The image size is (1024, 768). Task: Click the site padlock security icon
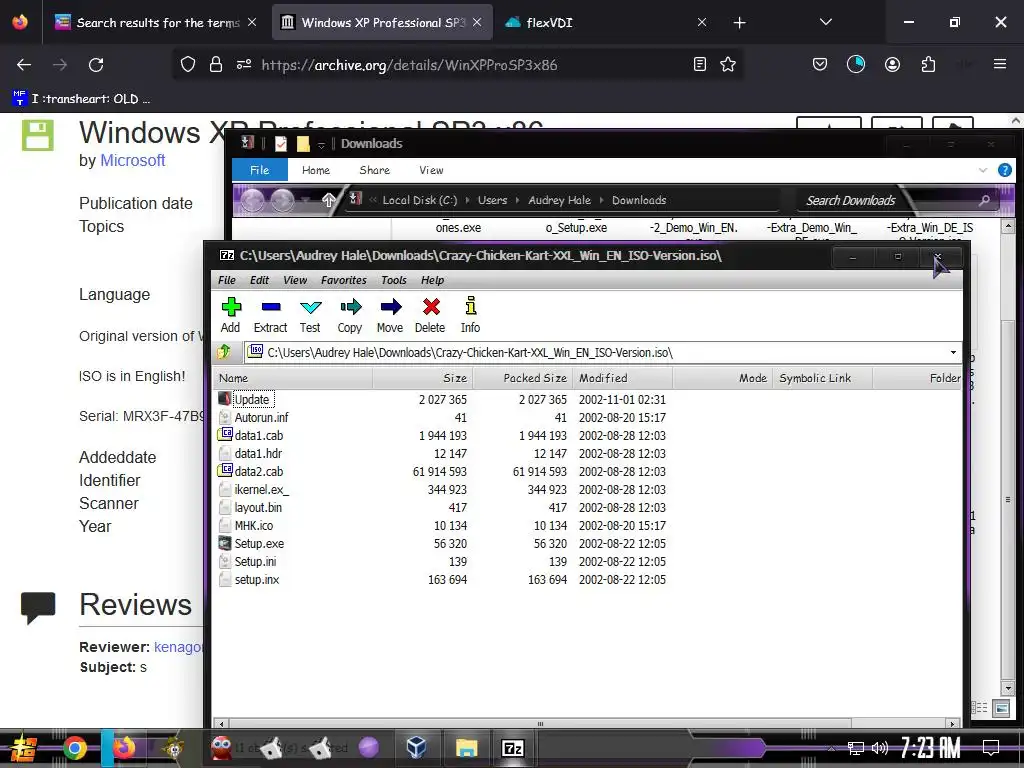[216, 64]
